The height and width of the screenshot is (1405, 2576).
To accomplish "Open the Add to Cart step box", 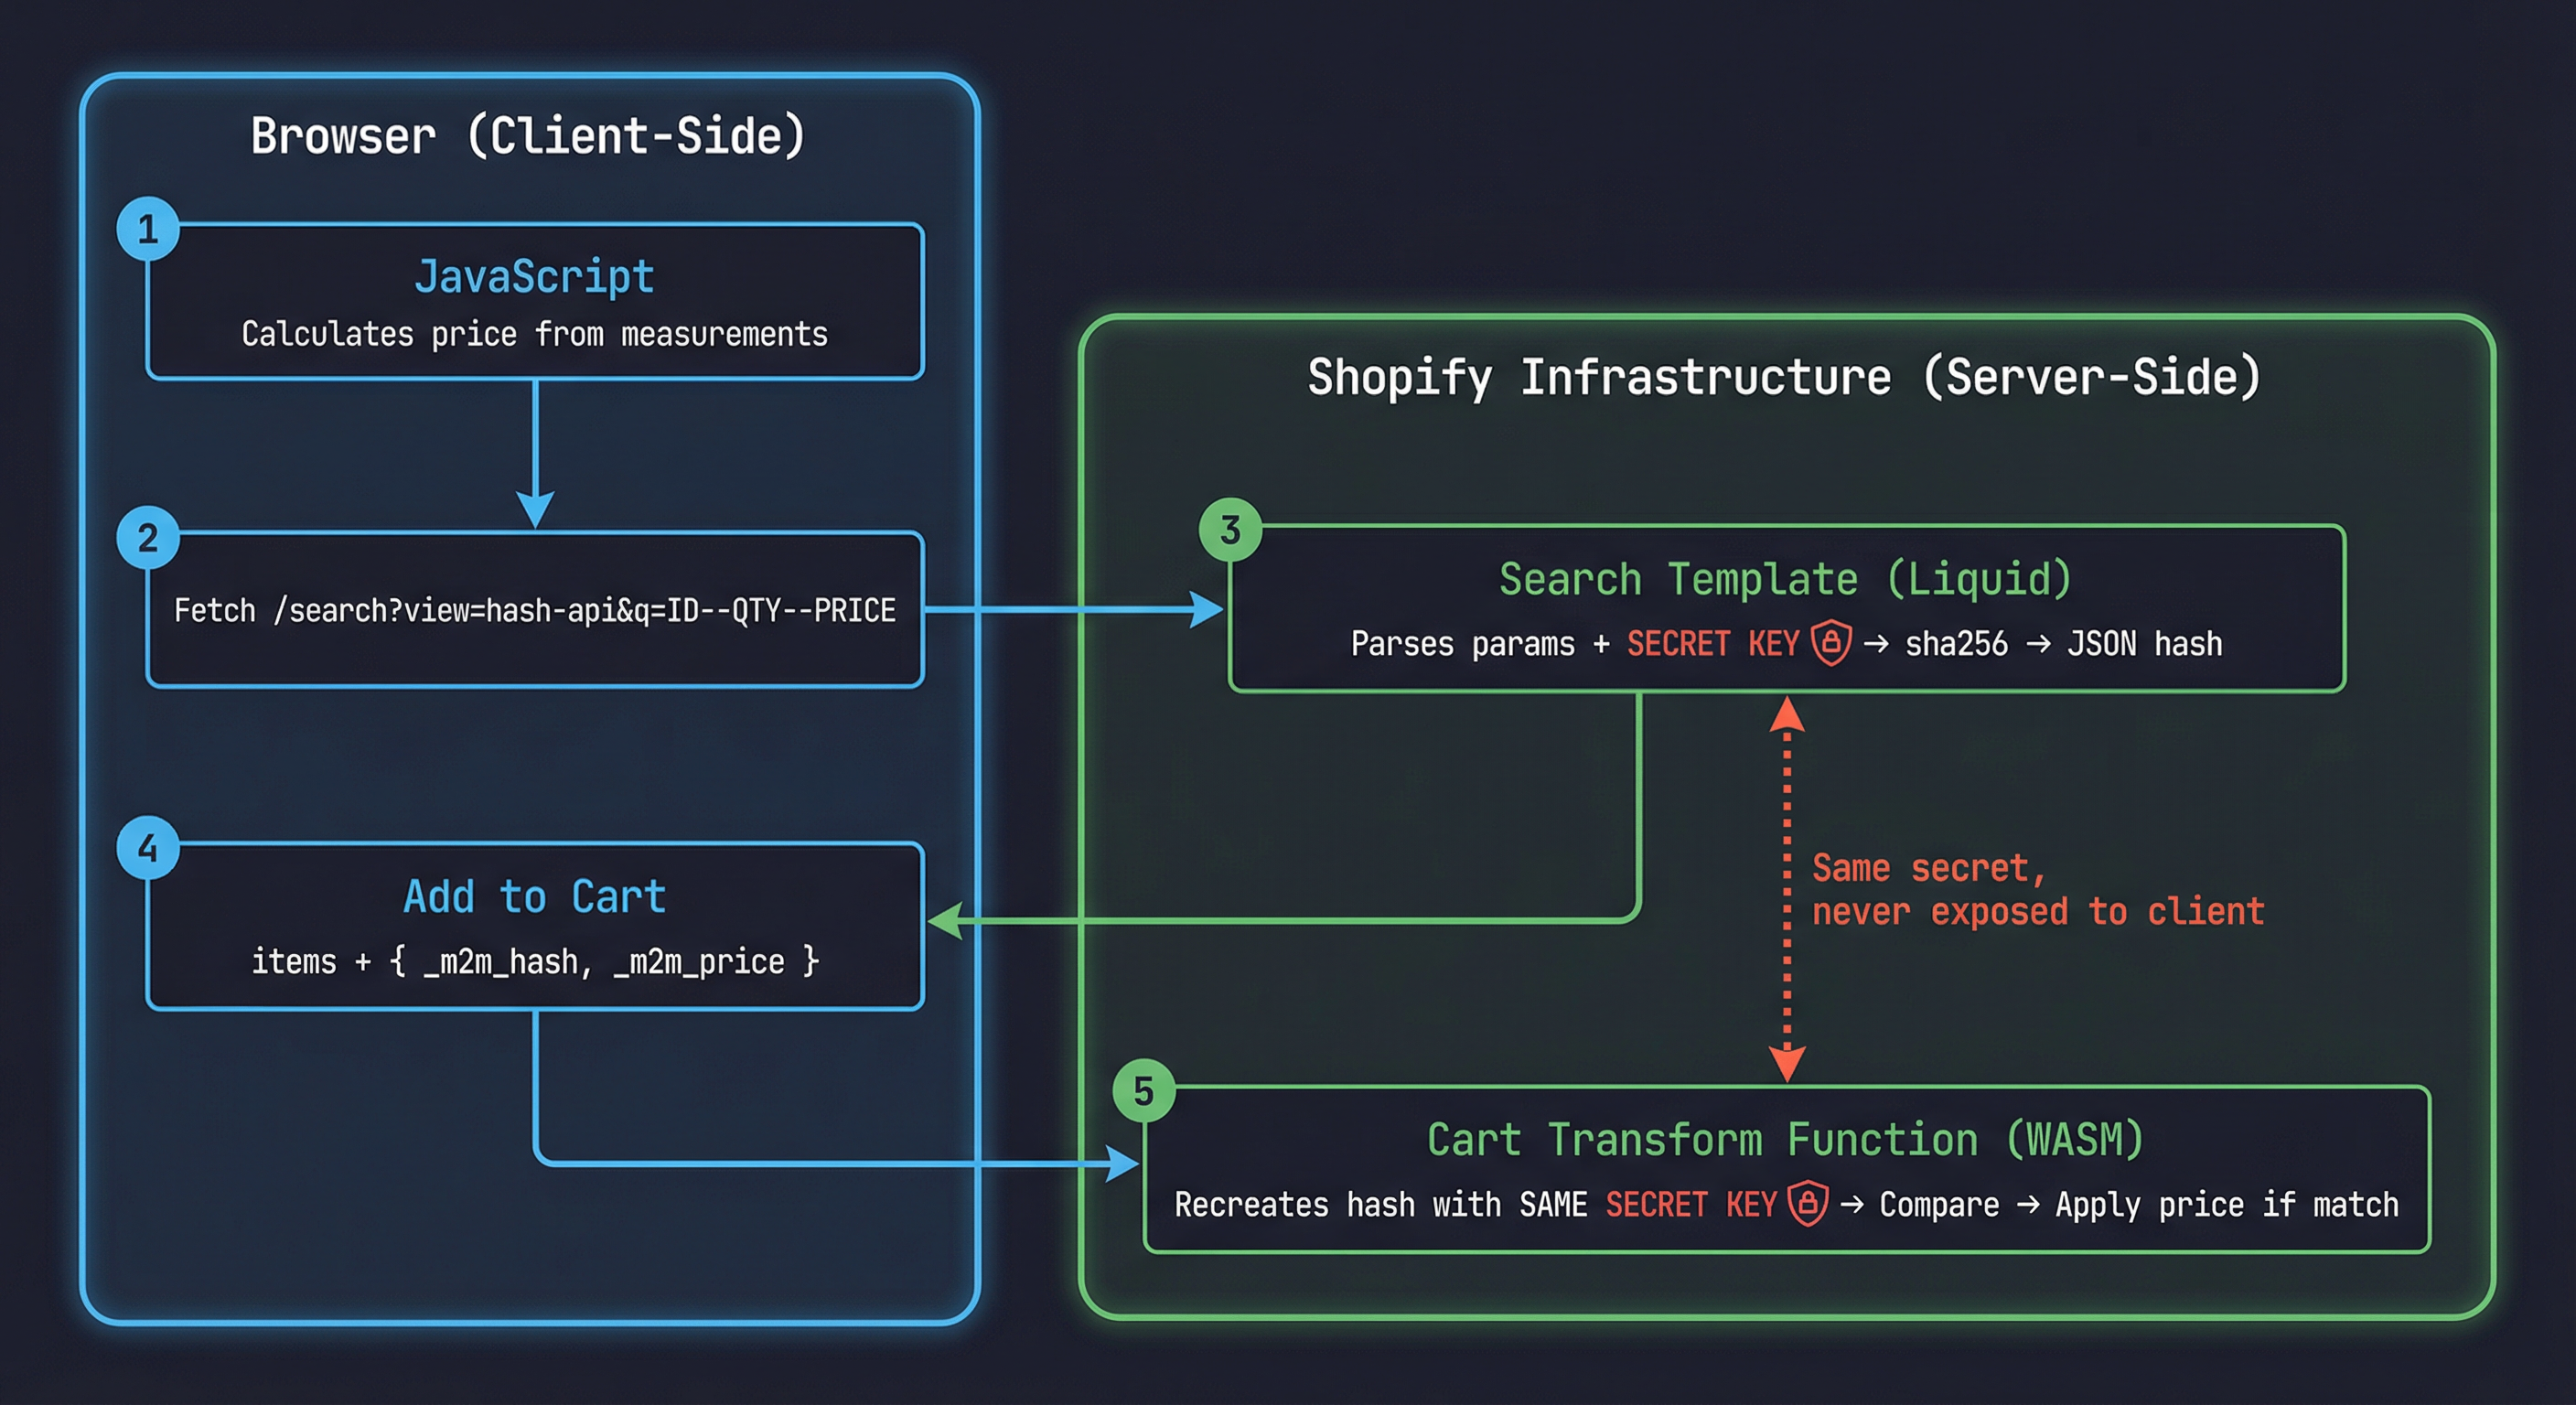I will [536, 925].
